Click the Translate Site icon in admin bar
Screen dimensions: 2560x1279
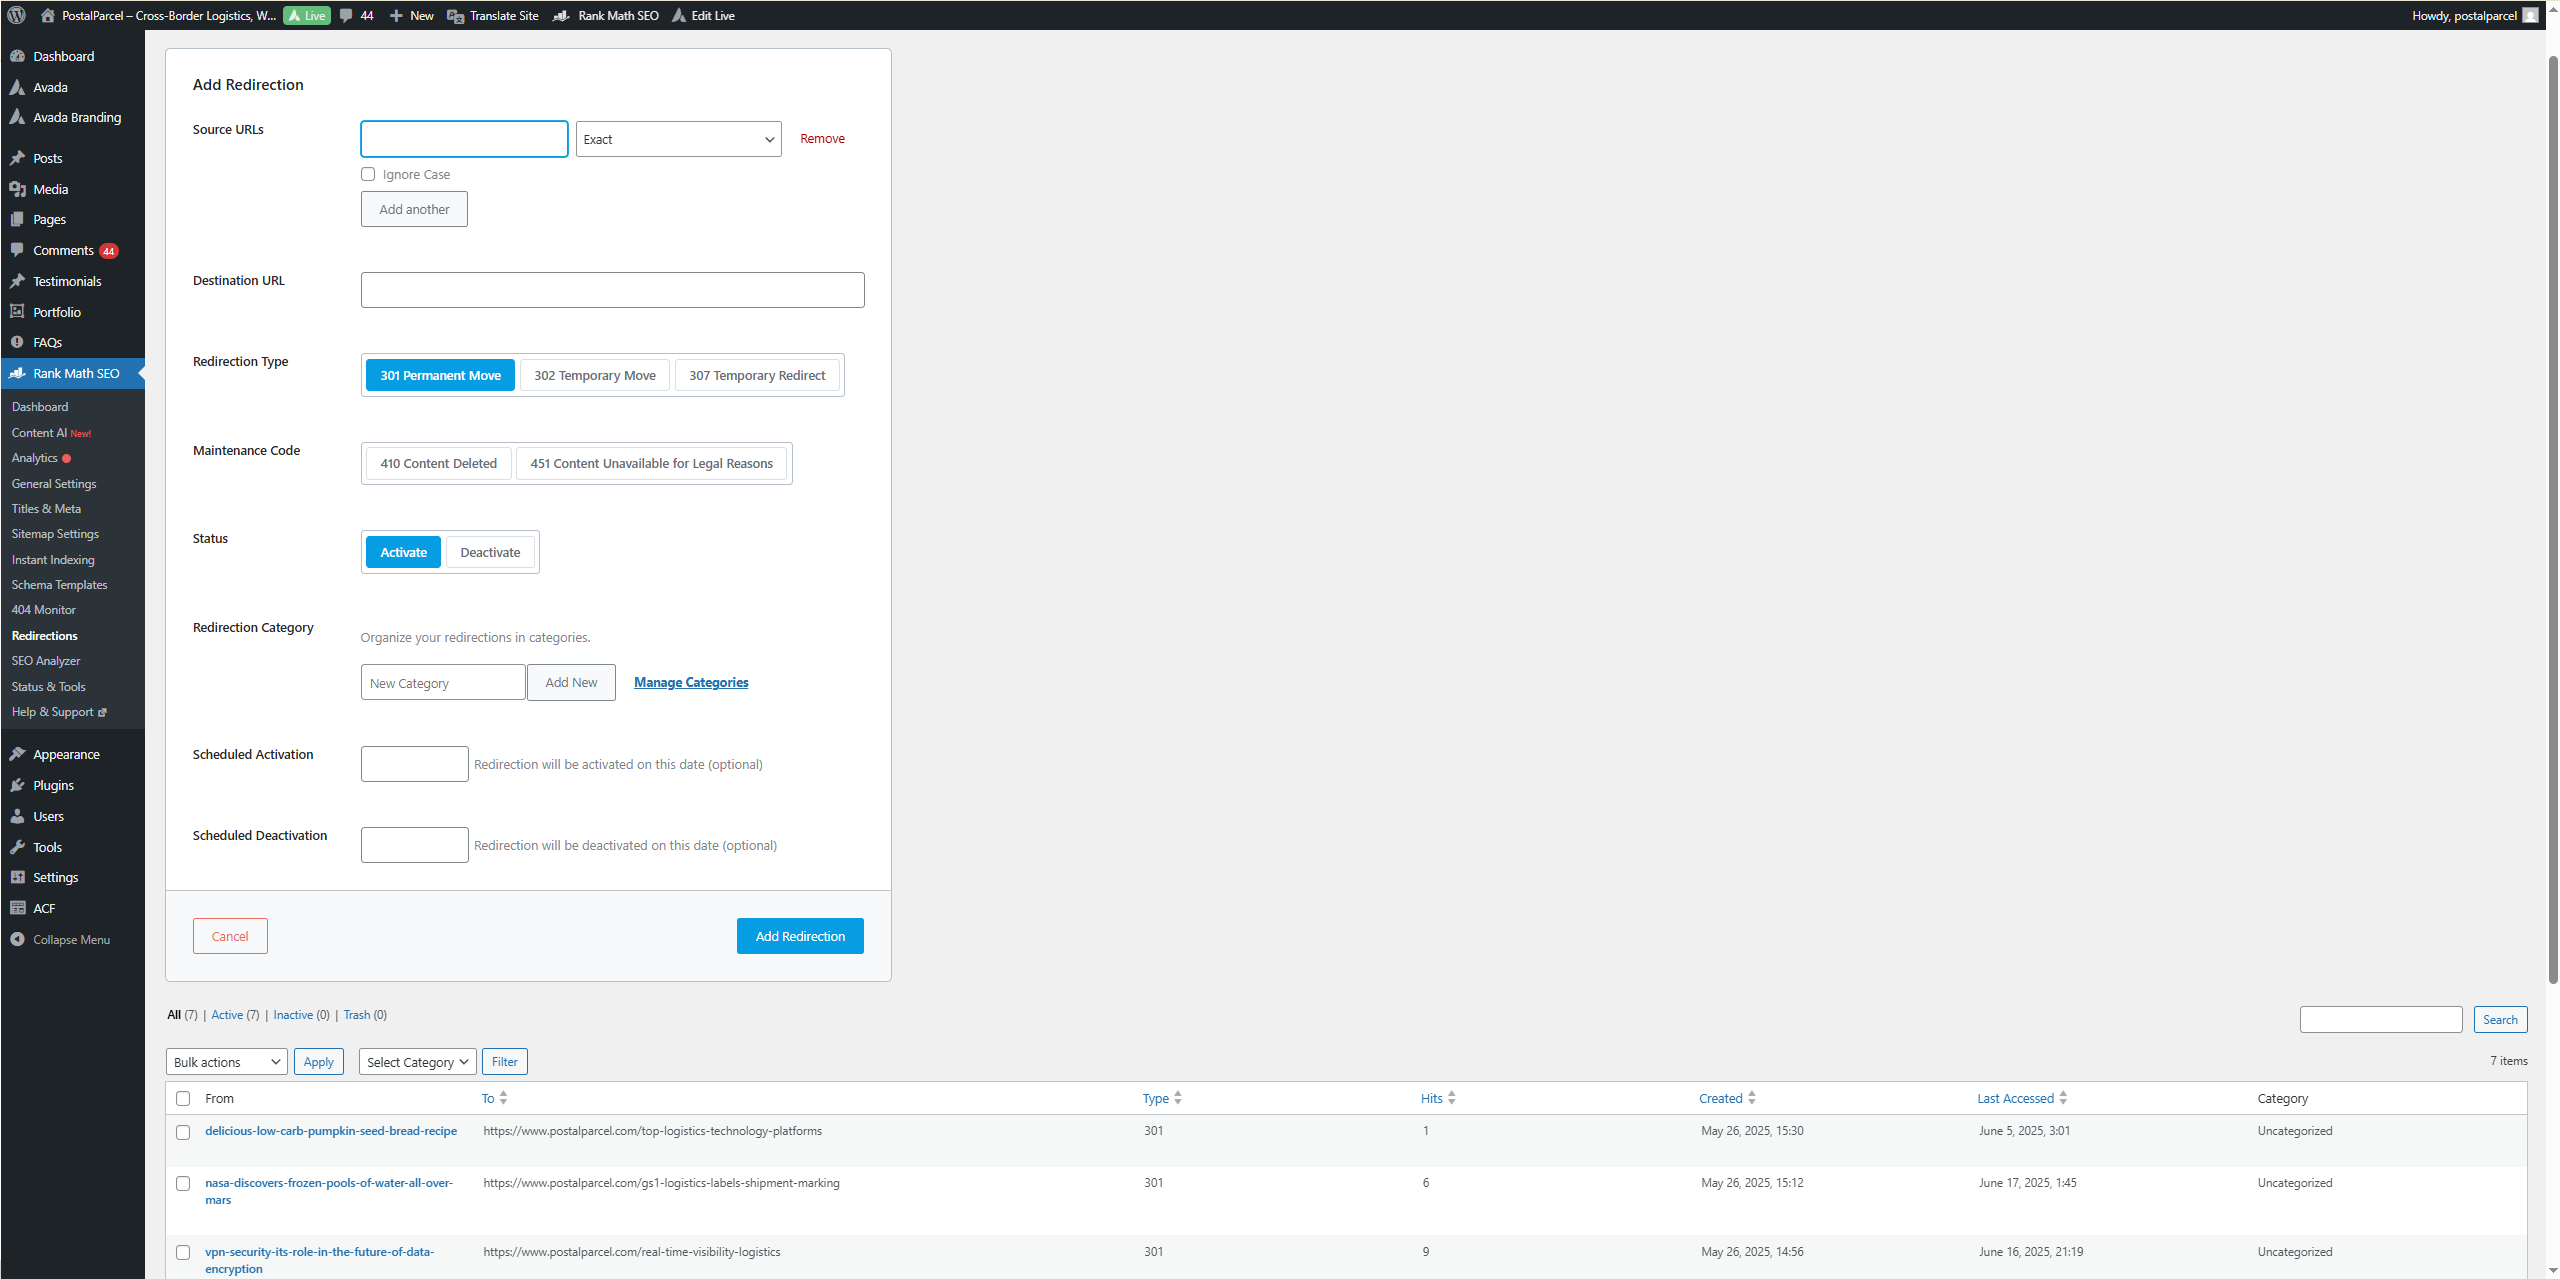point(455,15)
